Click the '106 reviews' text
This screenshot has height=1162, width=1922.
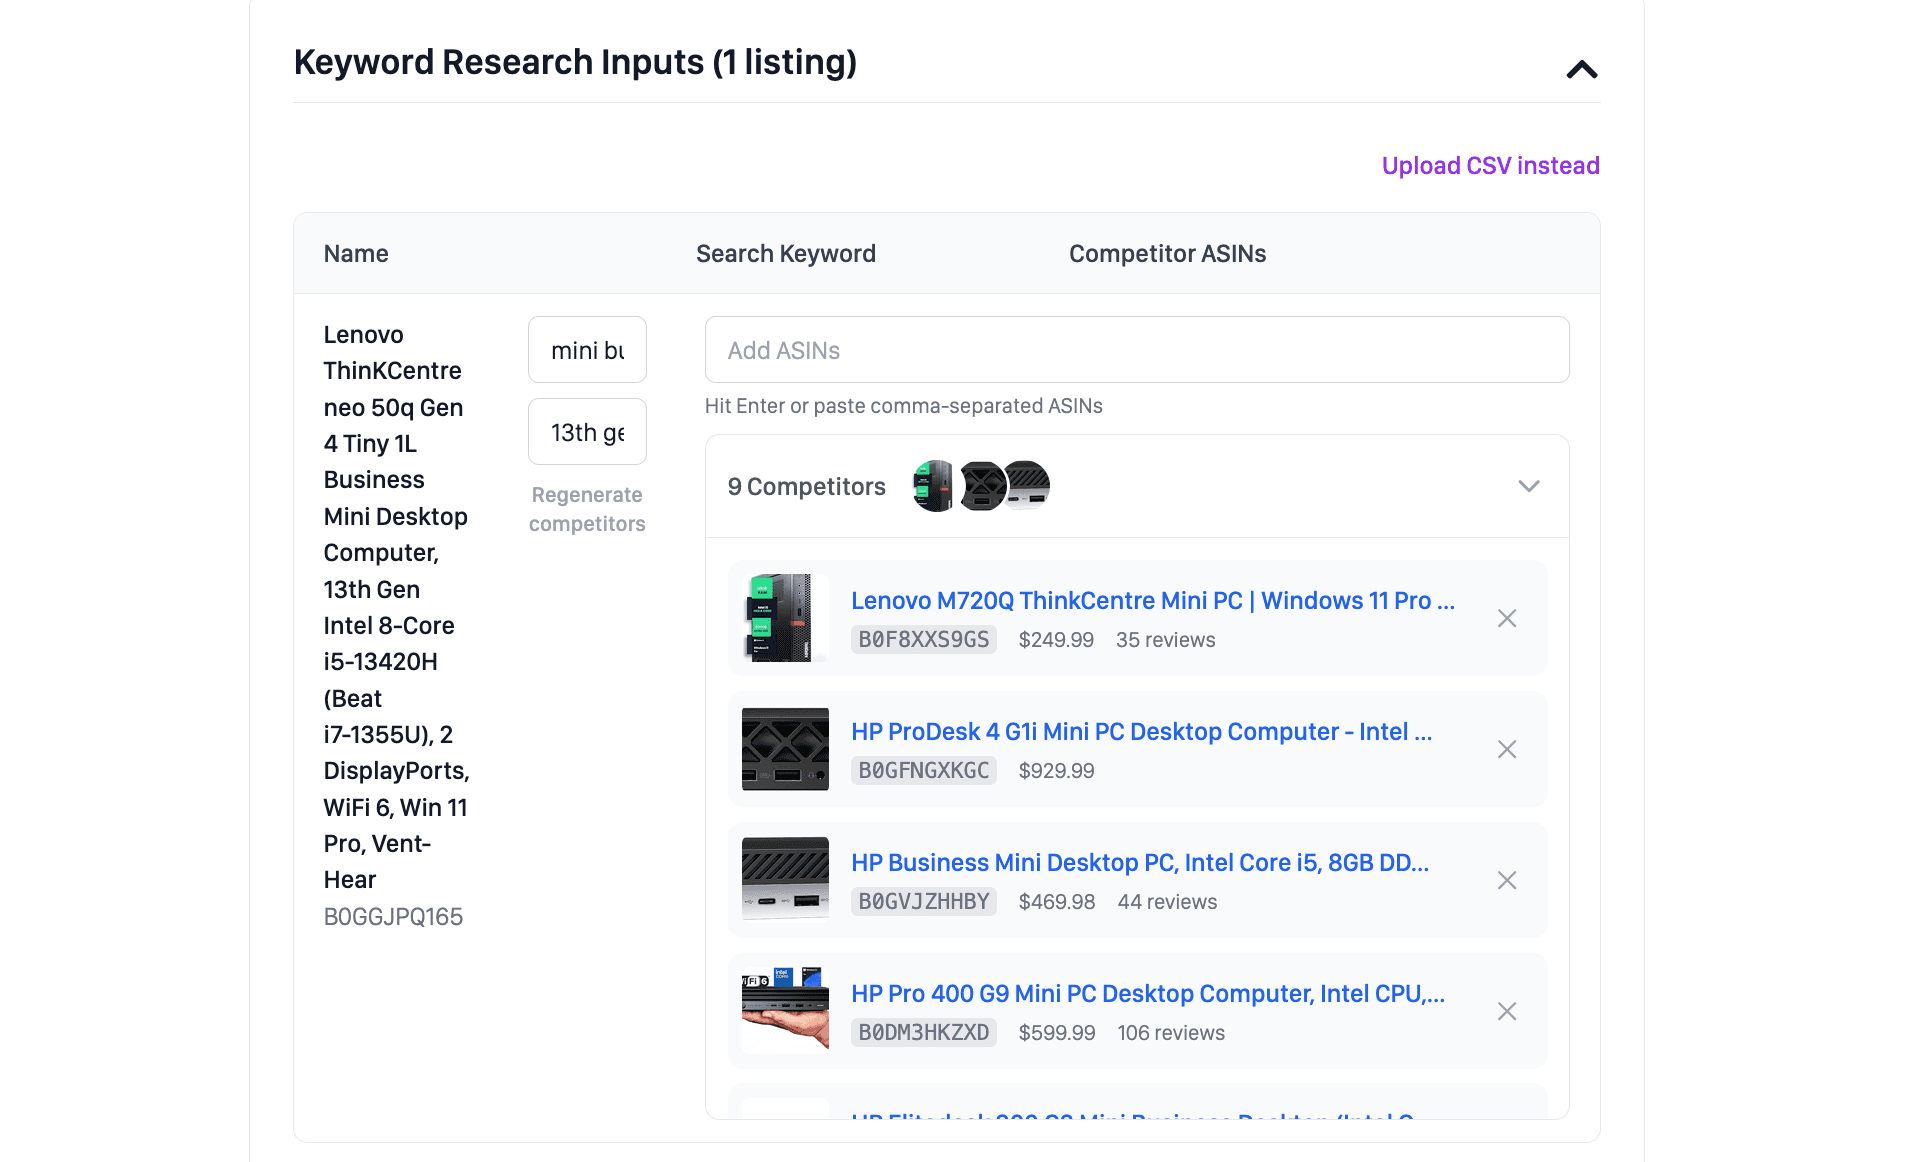pyautogui.click(x=1171, y=1033)
